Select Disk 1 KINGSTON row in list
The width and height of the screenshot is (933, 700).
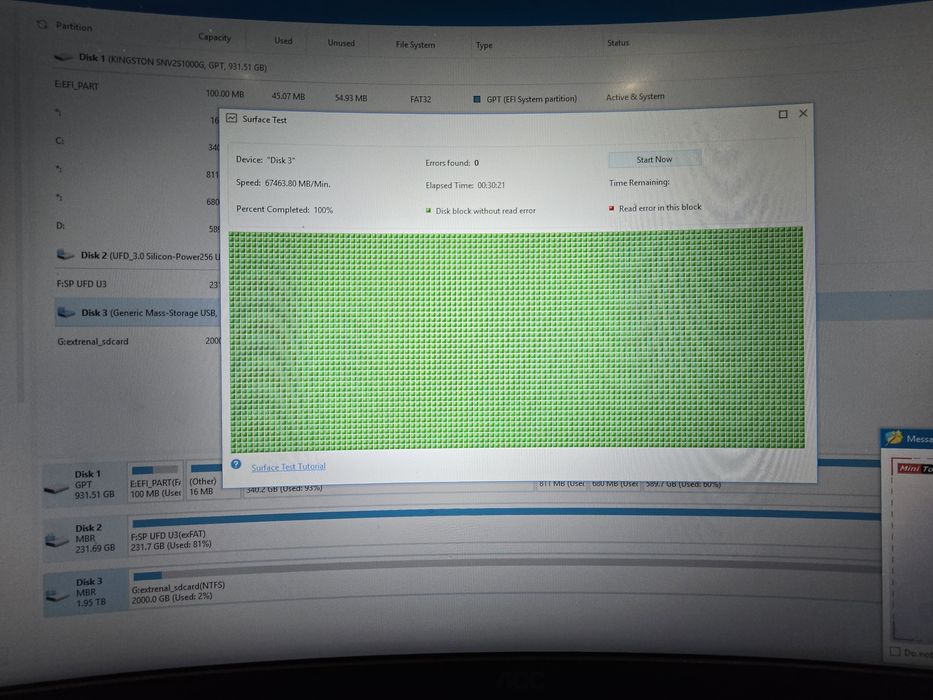172,62
